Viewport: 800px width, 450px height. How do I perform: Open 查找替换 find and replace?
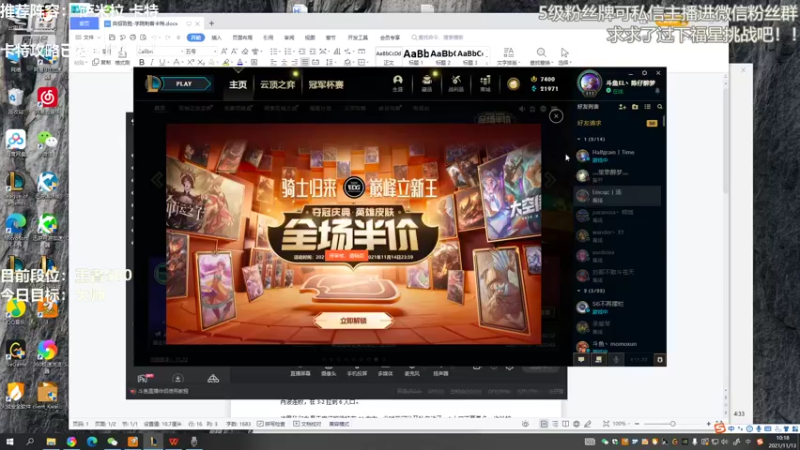pos(541,56)
